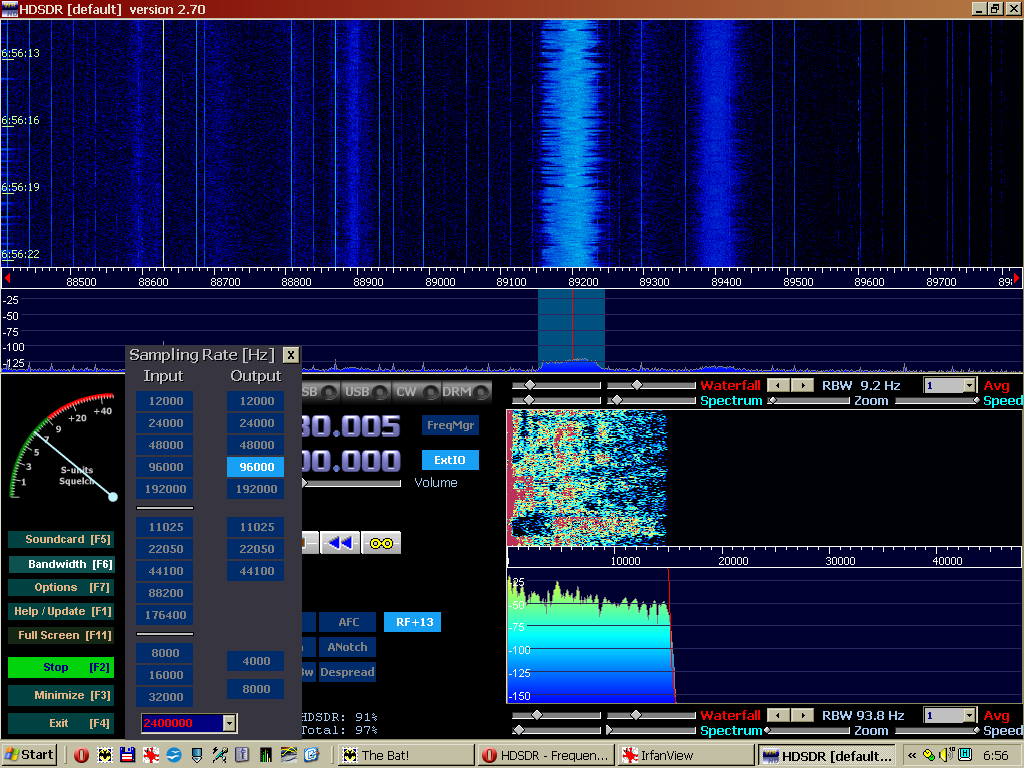
Task: Select DRM demodulation mode
Action: tap(466, 392)
